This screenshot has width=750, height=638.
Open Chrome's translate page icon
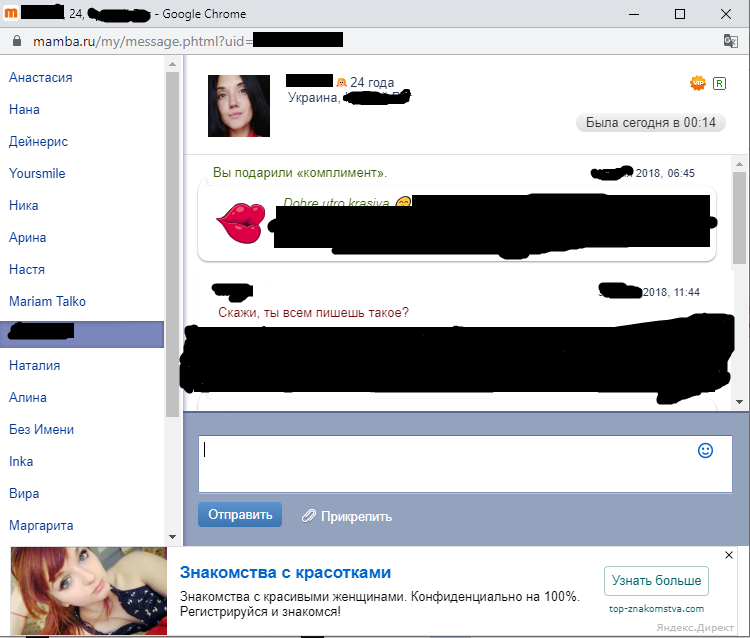[x=731, y=40]
